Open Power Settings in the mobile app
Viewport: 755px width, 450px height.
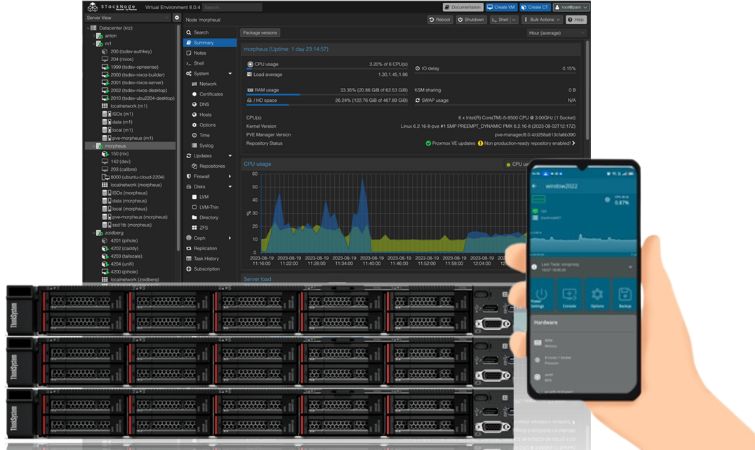pos(539,297)
